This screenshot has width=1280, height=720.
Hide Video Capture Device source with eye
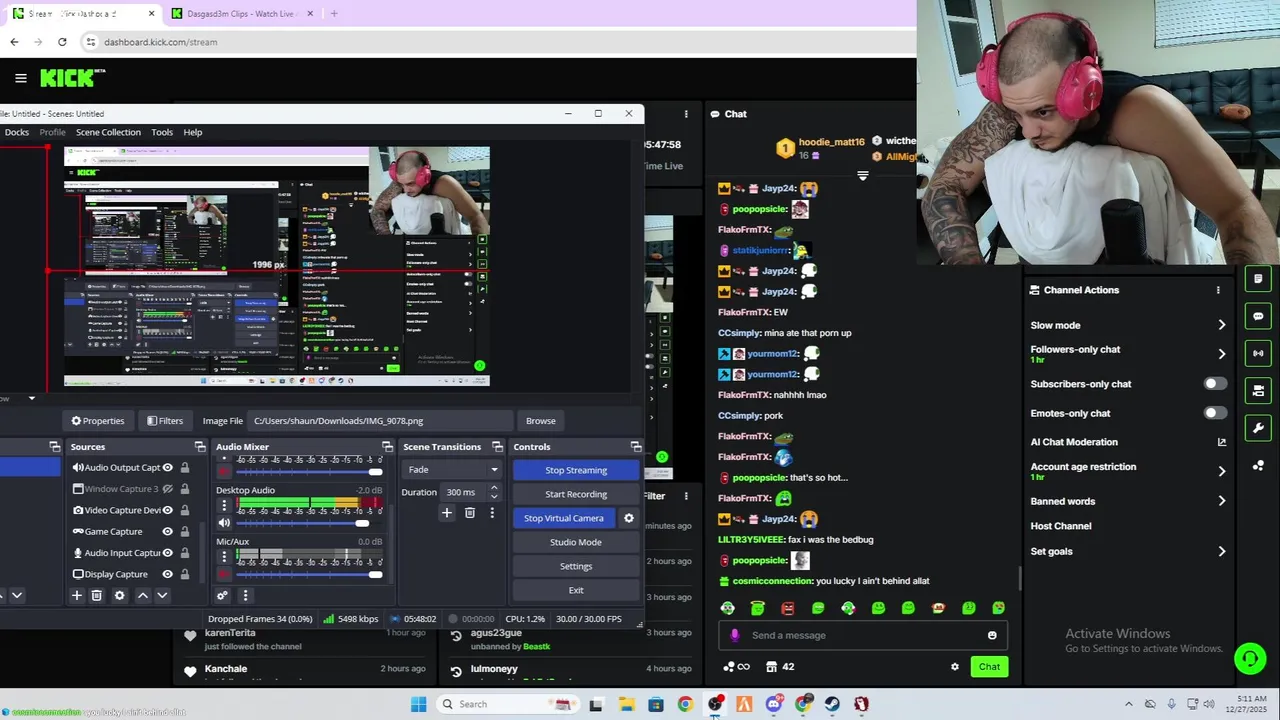[x=168, y=510]
